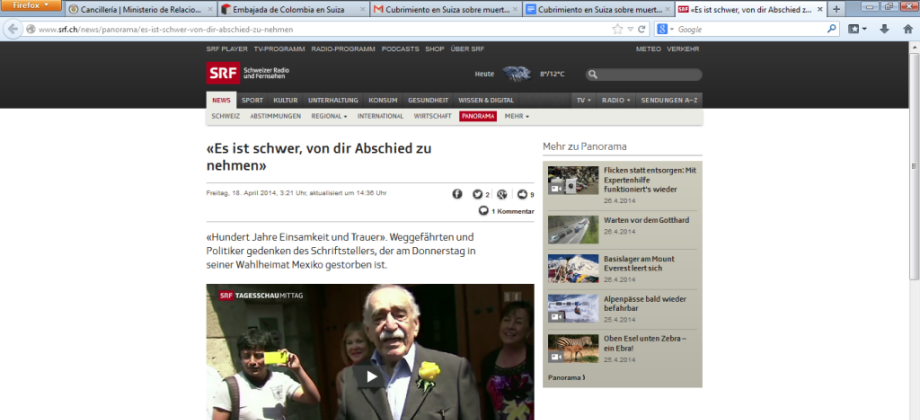Viewport: 920px width, 420px height.
Task: Select the NEWS main navigation tab
Action: 221,100
